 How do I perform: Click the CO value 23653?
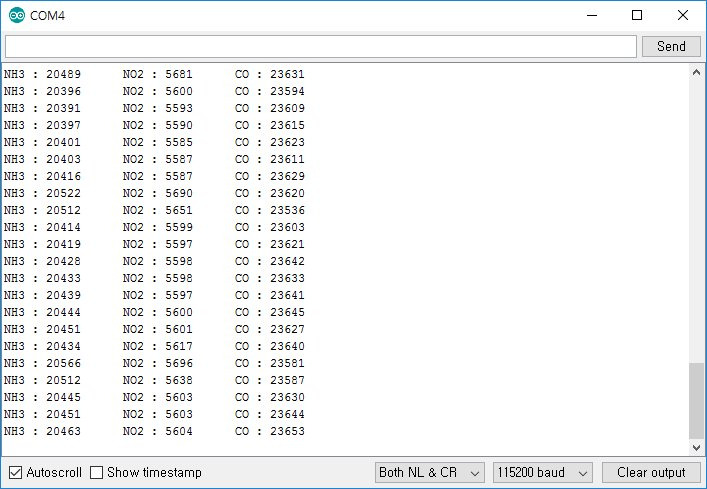pos(288,431)
